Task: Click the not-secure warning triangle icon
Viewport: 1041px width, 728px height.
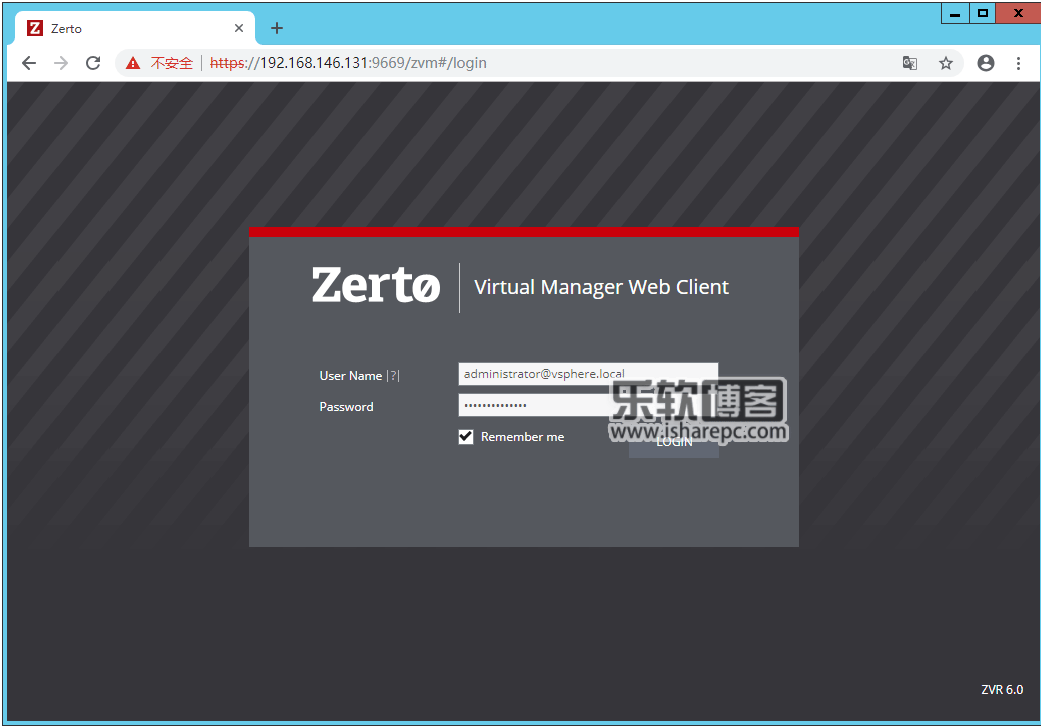Action: click(133, 63)
